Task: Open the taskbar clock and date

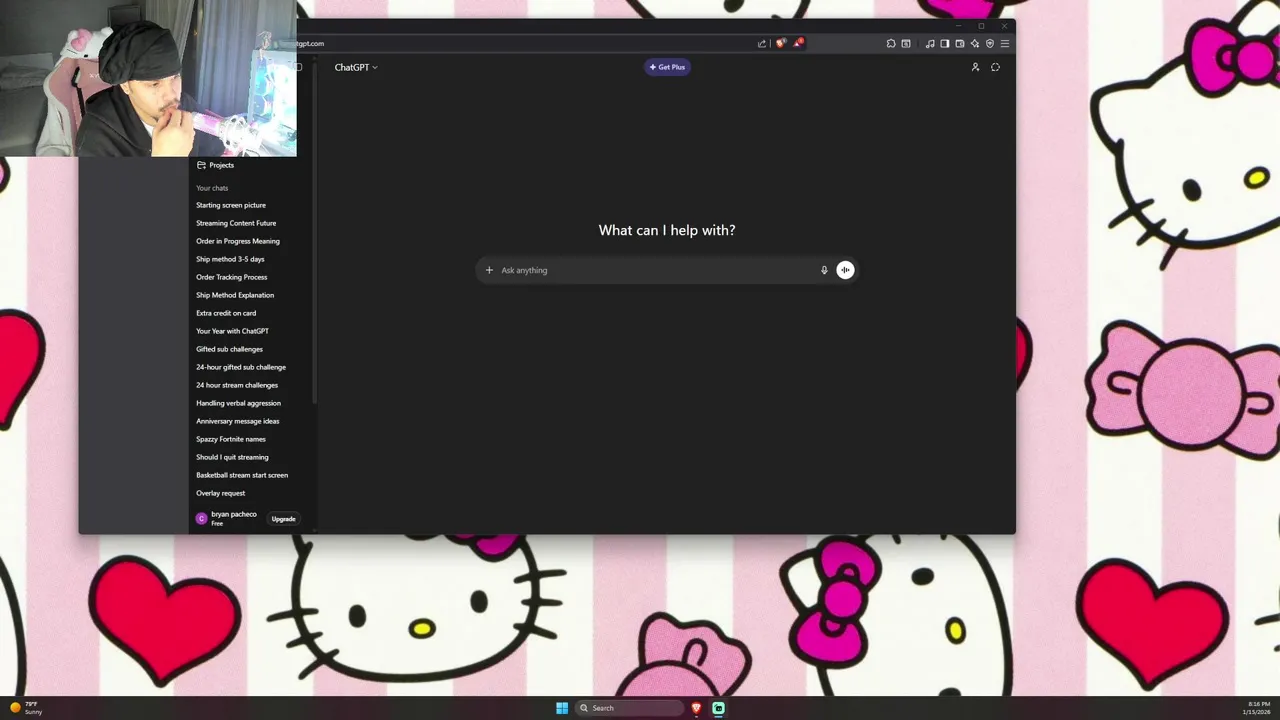Action: pyautogui.click(x=1257, y=708)
